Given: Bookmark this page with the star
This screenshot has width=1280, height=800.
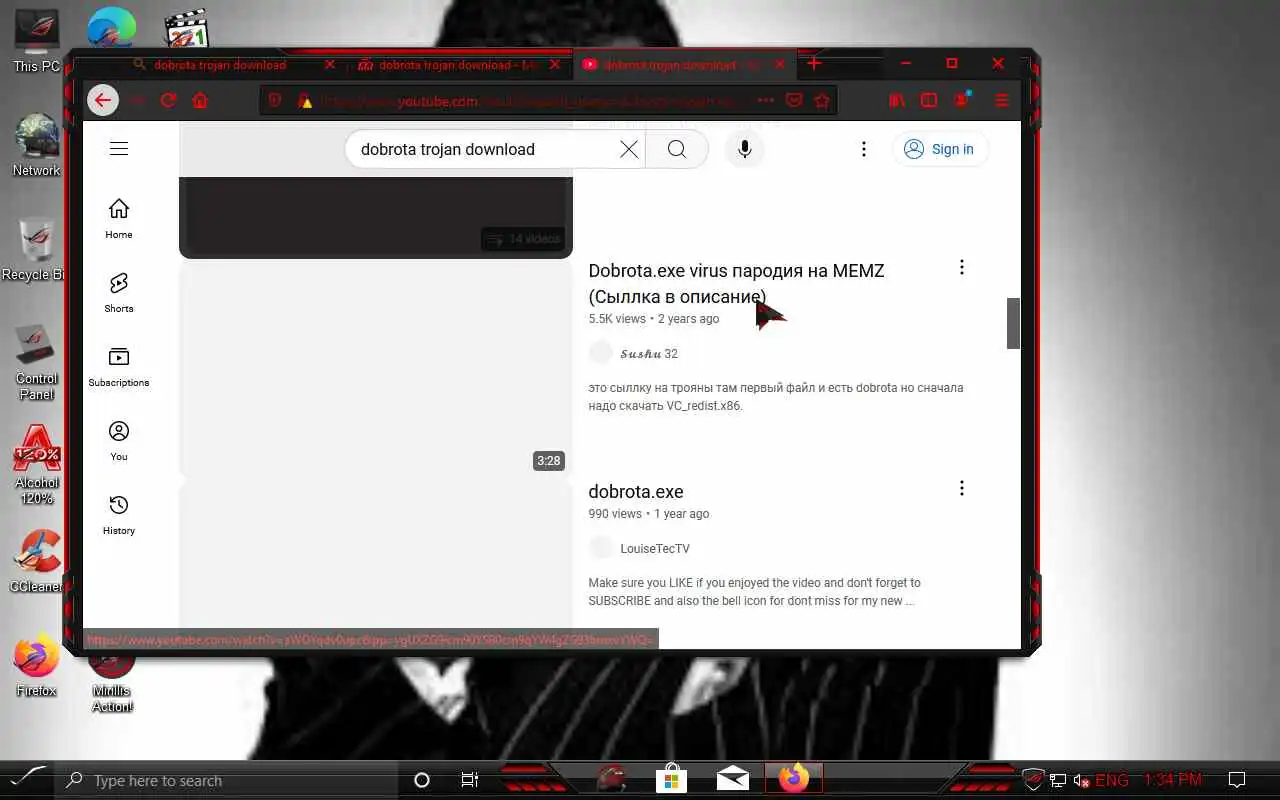Looking at the screenshot, I should pyautogui.click(x=822, y=100).
